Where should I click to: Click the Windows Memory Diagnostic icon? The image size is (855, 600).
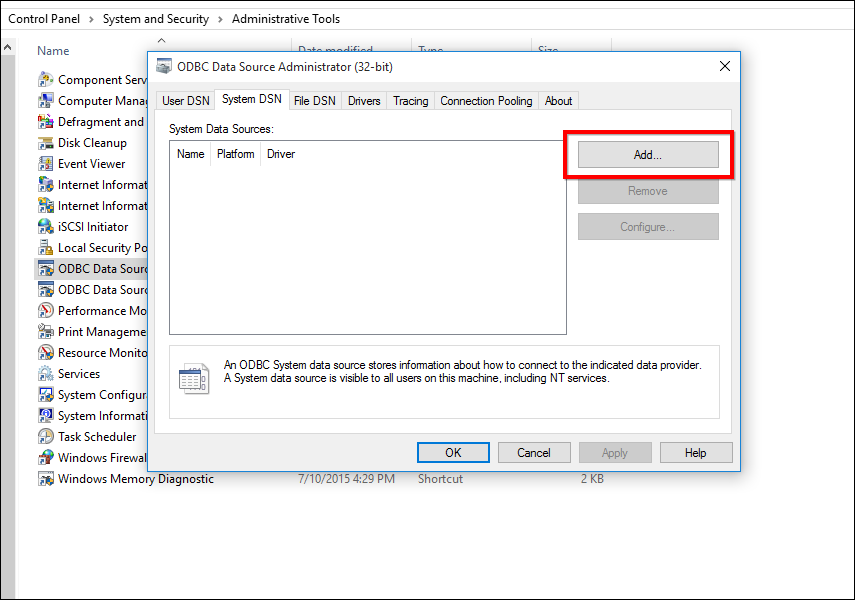pos(46,479)
